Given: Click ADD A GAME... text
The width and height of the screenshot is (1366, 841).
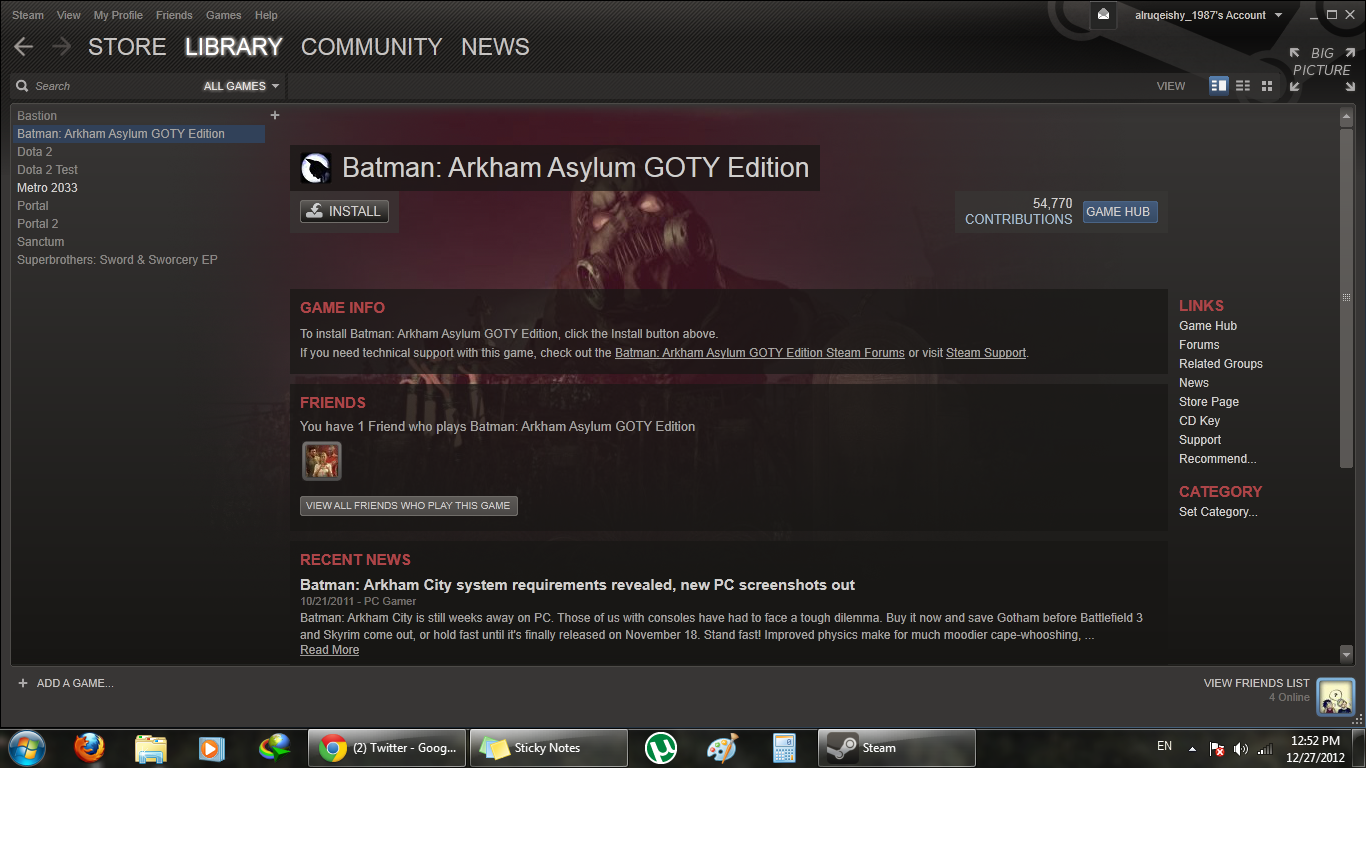Looking at the screenshot, I should (x=75, y=683).
